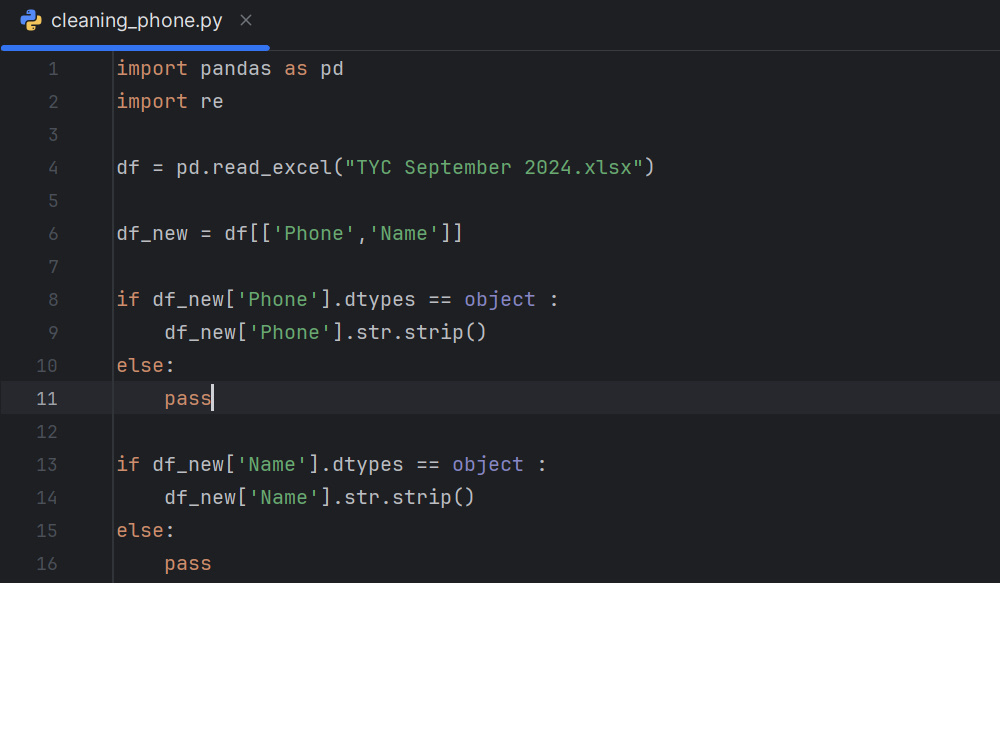Place cursor on 'import pandas as pd'
The image size is (1000, 750).
click(230, 69)
